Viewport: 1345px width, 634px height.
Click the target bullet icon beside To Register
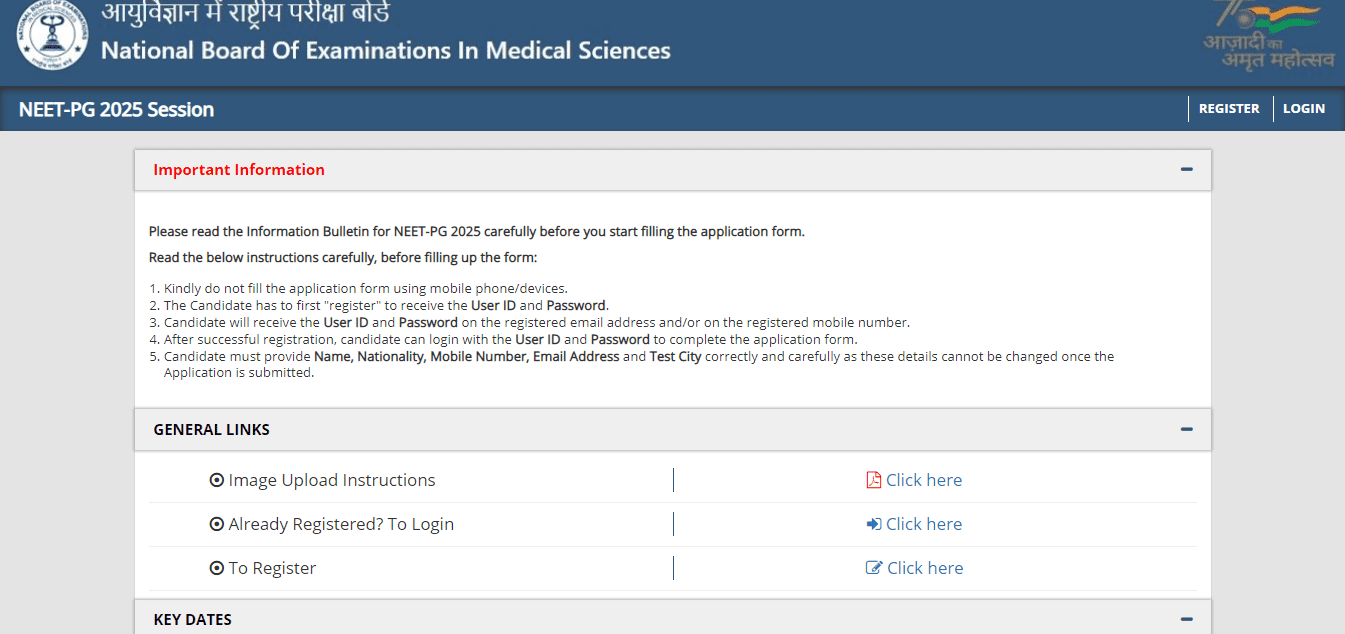click(217, 568)
